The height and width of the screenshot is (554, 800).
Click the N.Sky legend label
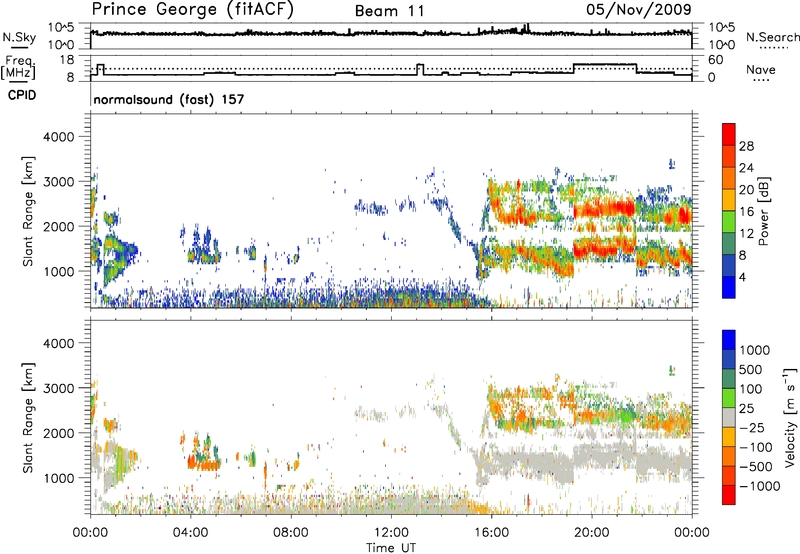pos(19,37)
